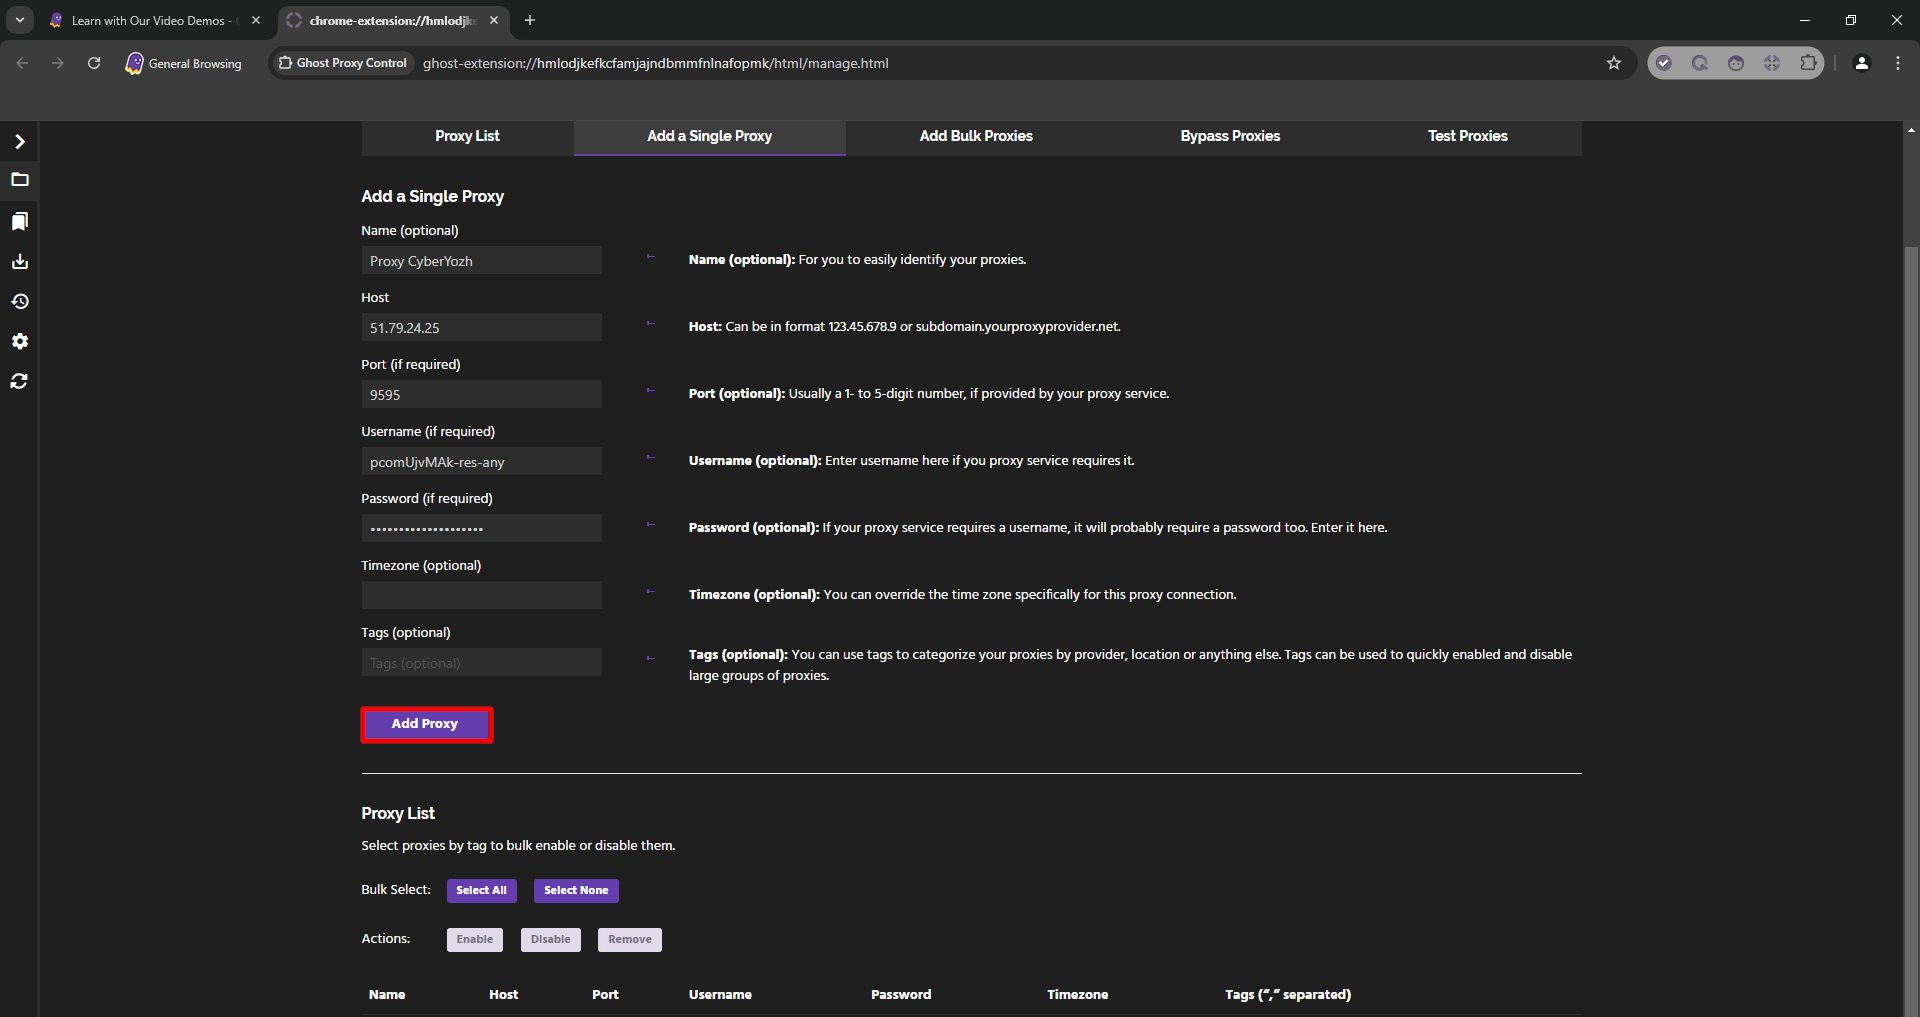This screenshot has height=1017, width=1920.
Task: Open the puzzle-piece extensions menu
Action: 1807,63
